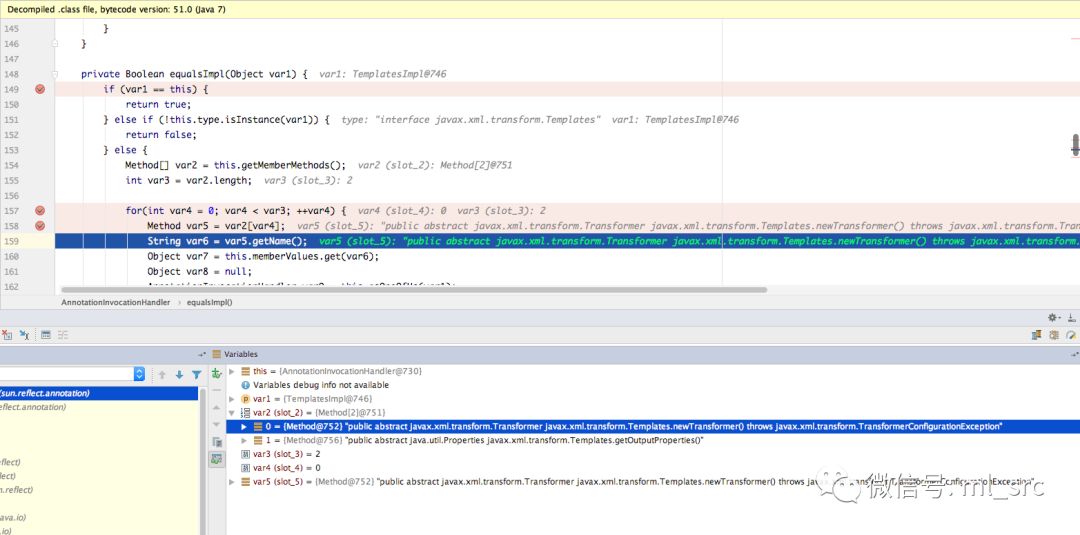Click the new watch icon in Variables

pos(216,373)
